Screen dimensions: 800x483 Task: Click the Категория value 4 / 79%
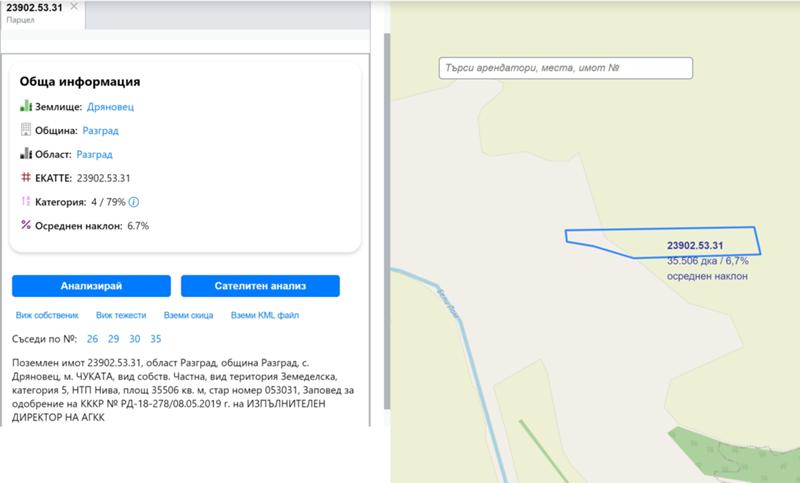pos(108,202)
